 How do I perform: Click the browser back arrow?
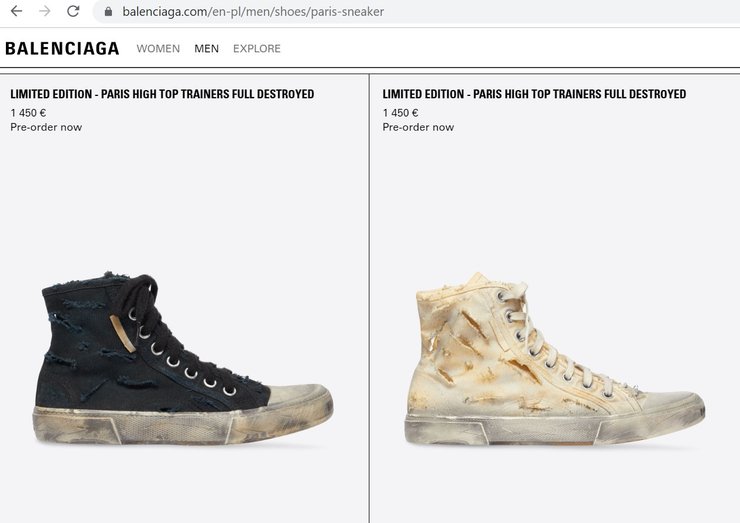point(17,11)
